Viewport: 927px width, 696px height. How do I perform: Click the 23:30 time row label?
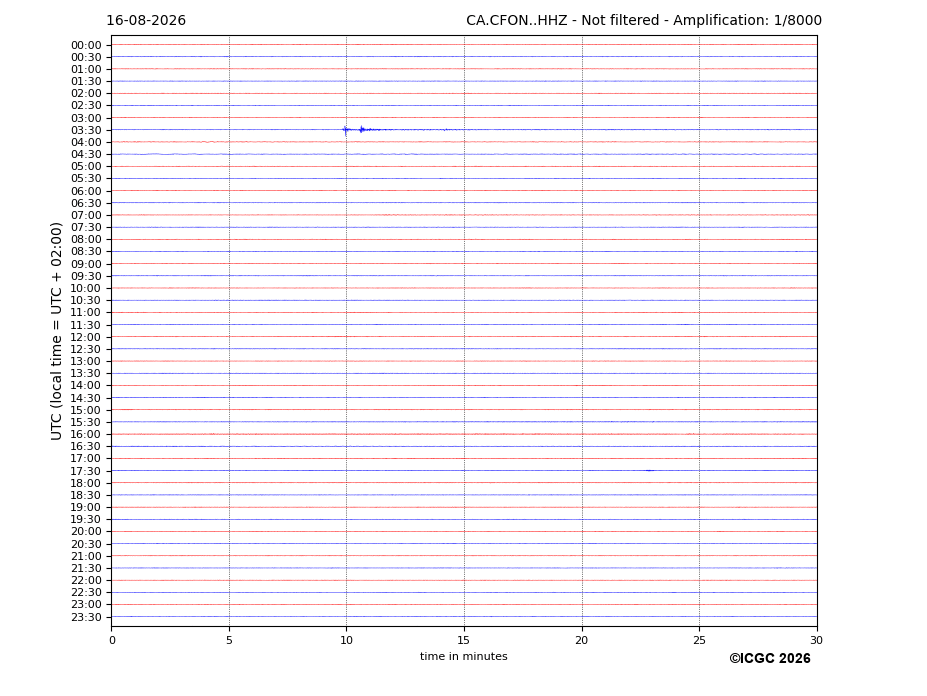click(x=86, y=617)
